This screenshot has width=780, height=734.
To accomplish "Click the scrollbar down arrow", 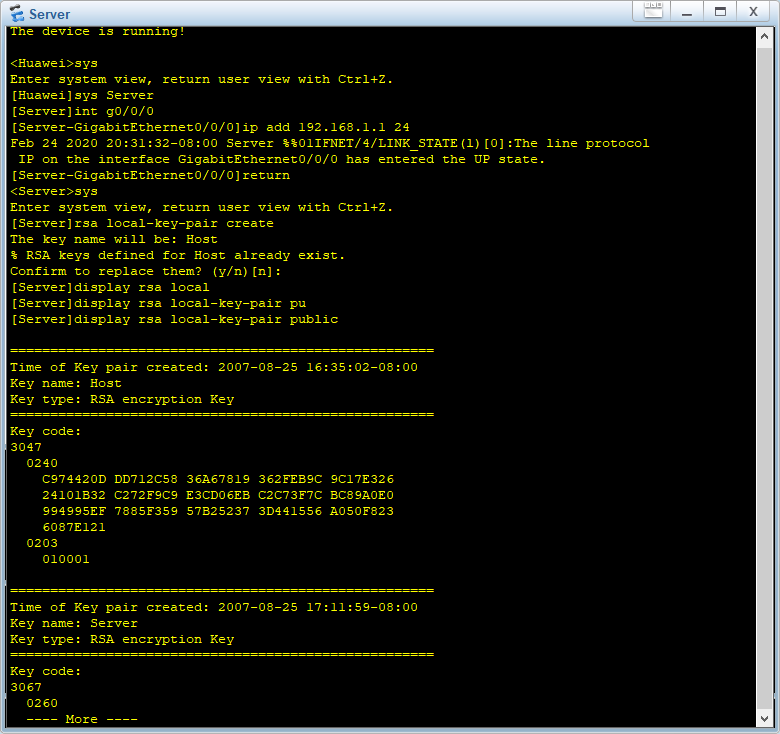I will coord(764,719).
